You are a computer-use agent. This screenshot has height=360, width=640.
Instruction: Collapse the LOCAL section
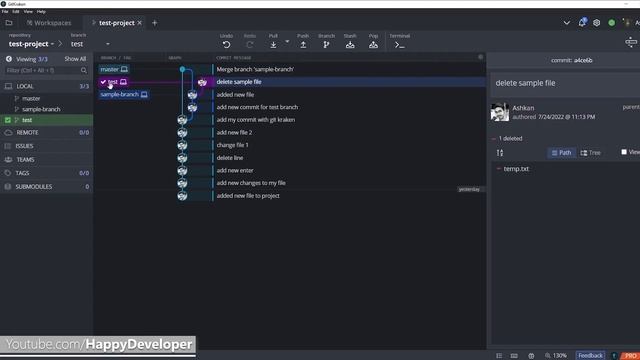[x=46, y=86]
